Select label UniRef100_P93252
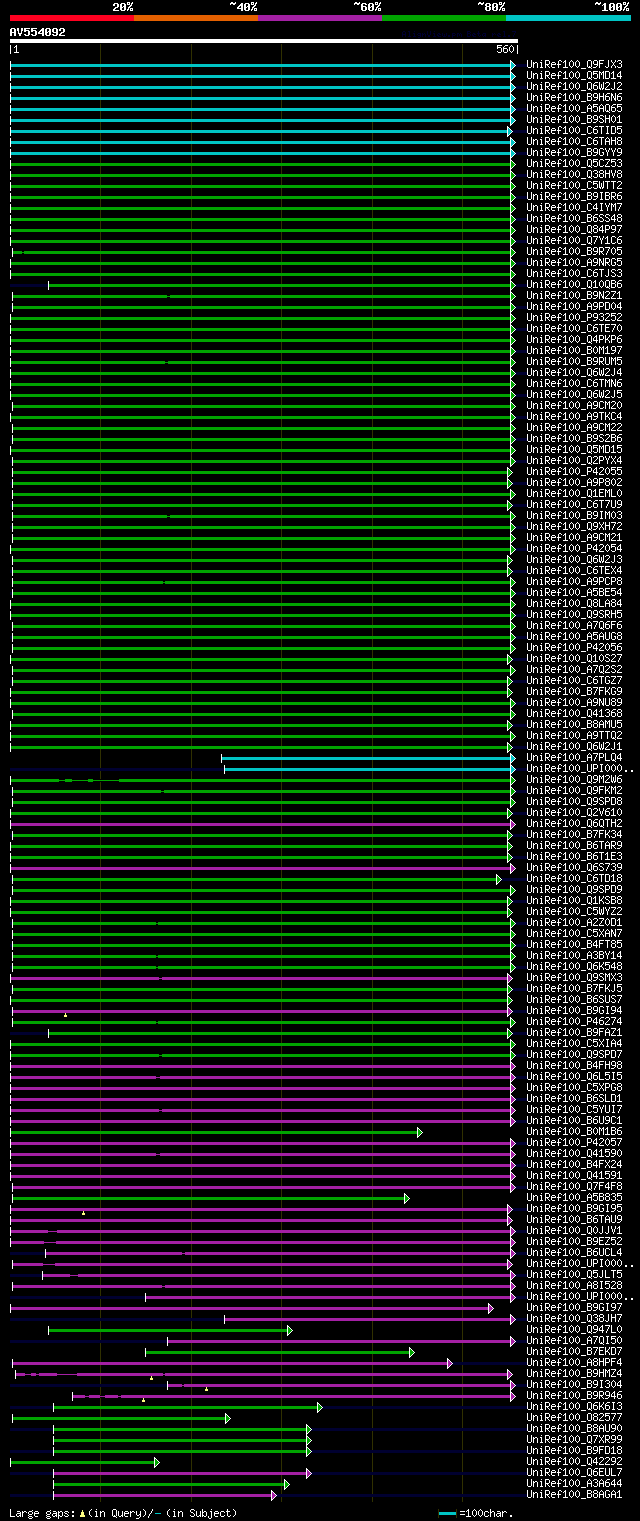This screenshot has width=640, height=1521. [574, 317]
